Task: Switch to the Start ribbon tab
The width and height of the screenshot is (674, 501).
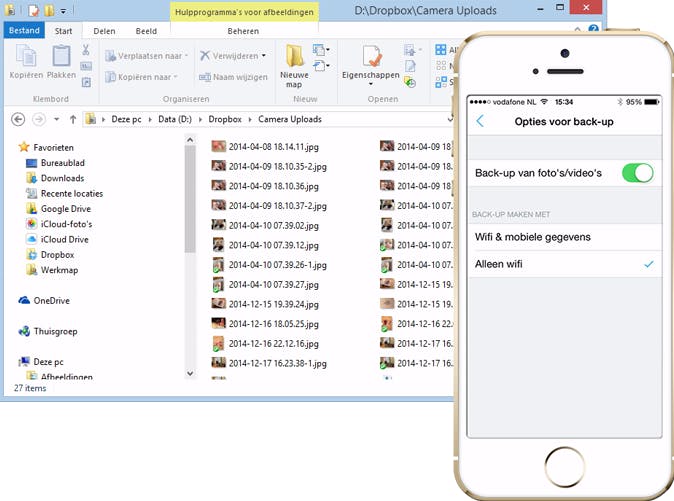Action: click(x=63, y=31)
